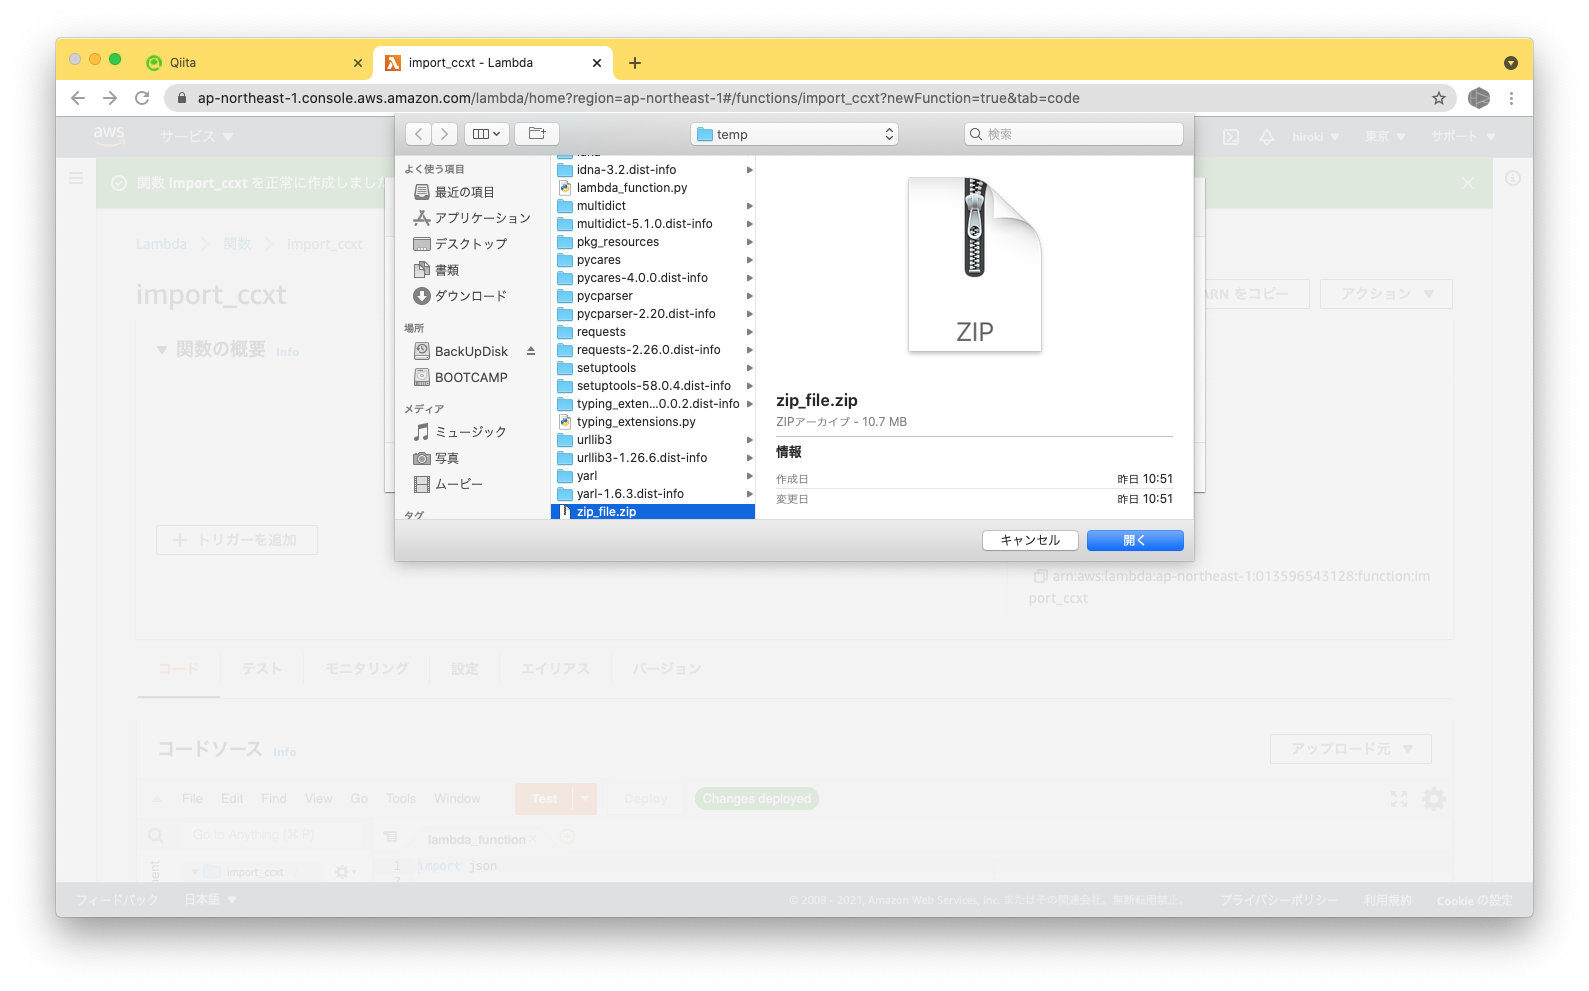The height and width of the screenshot is (991, 1589).
Task: Open ミュージック media in the sidebar
Action: point(461,432)
